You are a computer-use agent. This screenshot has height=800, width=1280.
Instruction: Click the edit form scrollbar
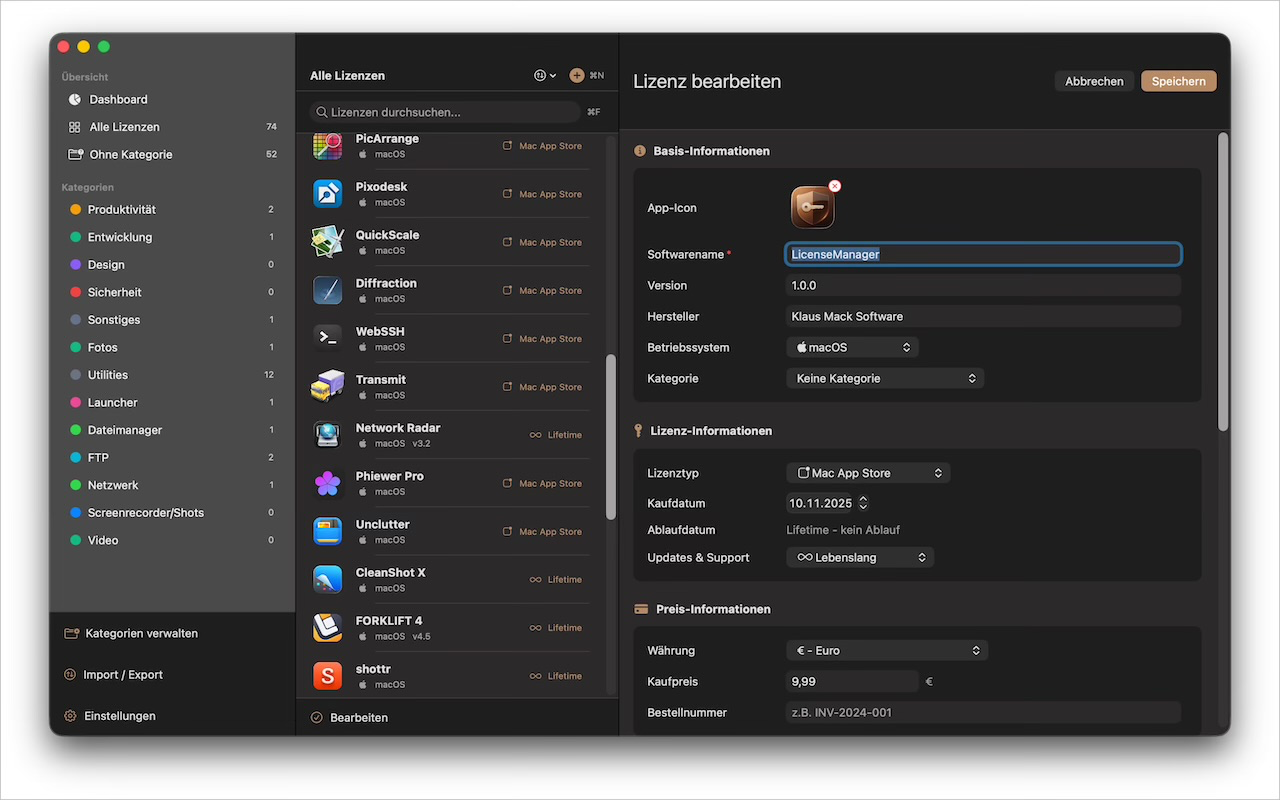click(1223, 282)
